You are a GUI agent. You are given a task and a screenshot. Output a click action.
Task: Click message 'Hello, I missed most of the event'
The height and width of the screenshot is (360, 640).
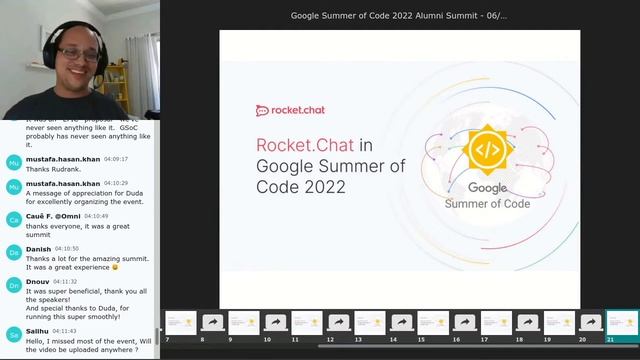coord(89,345)
